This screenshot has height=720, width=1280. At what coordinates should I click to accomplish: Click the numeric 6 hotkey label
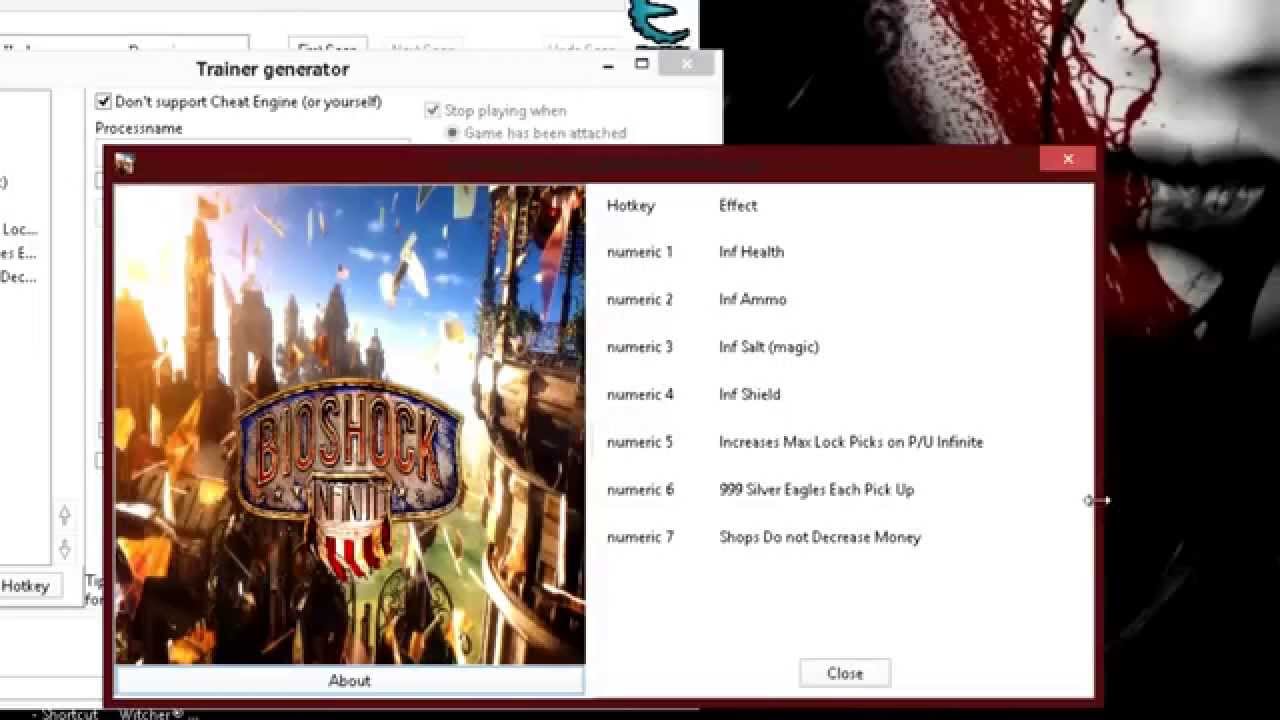click(x=640, y=490)
